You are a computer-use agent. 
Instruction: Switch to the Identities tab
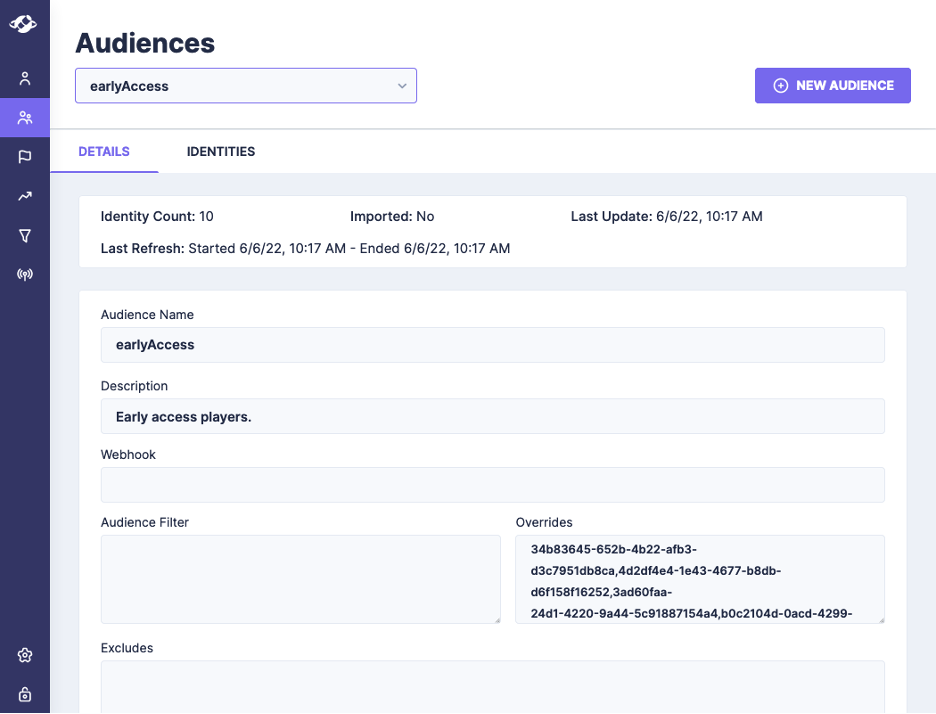tap(220, 152)
